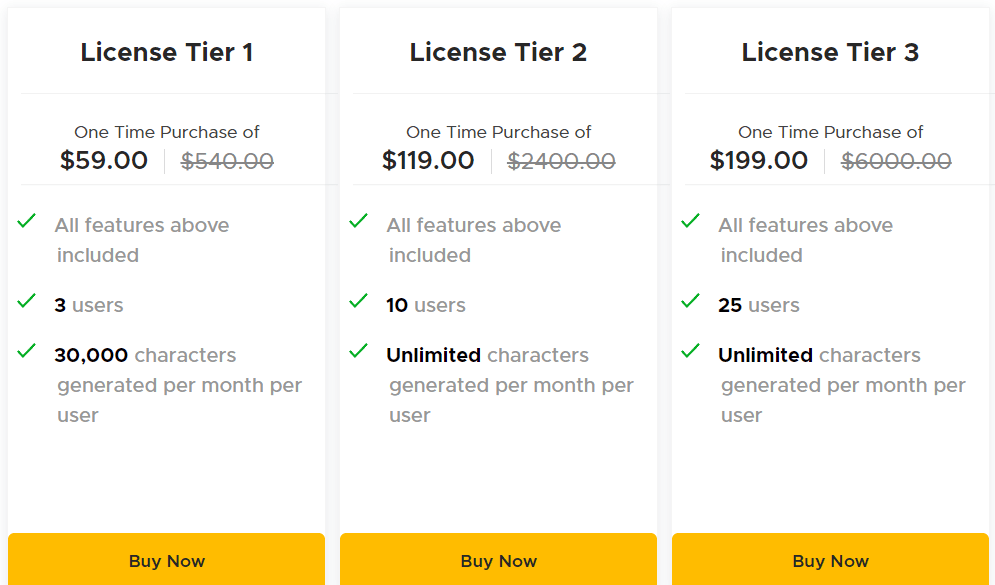
Task: Select the "License Tier 1" heading
Action: (x=167, y=52)
